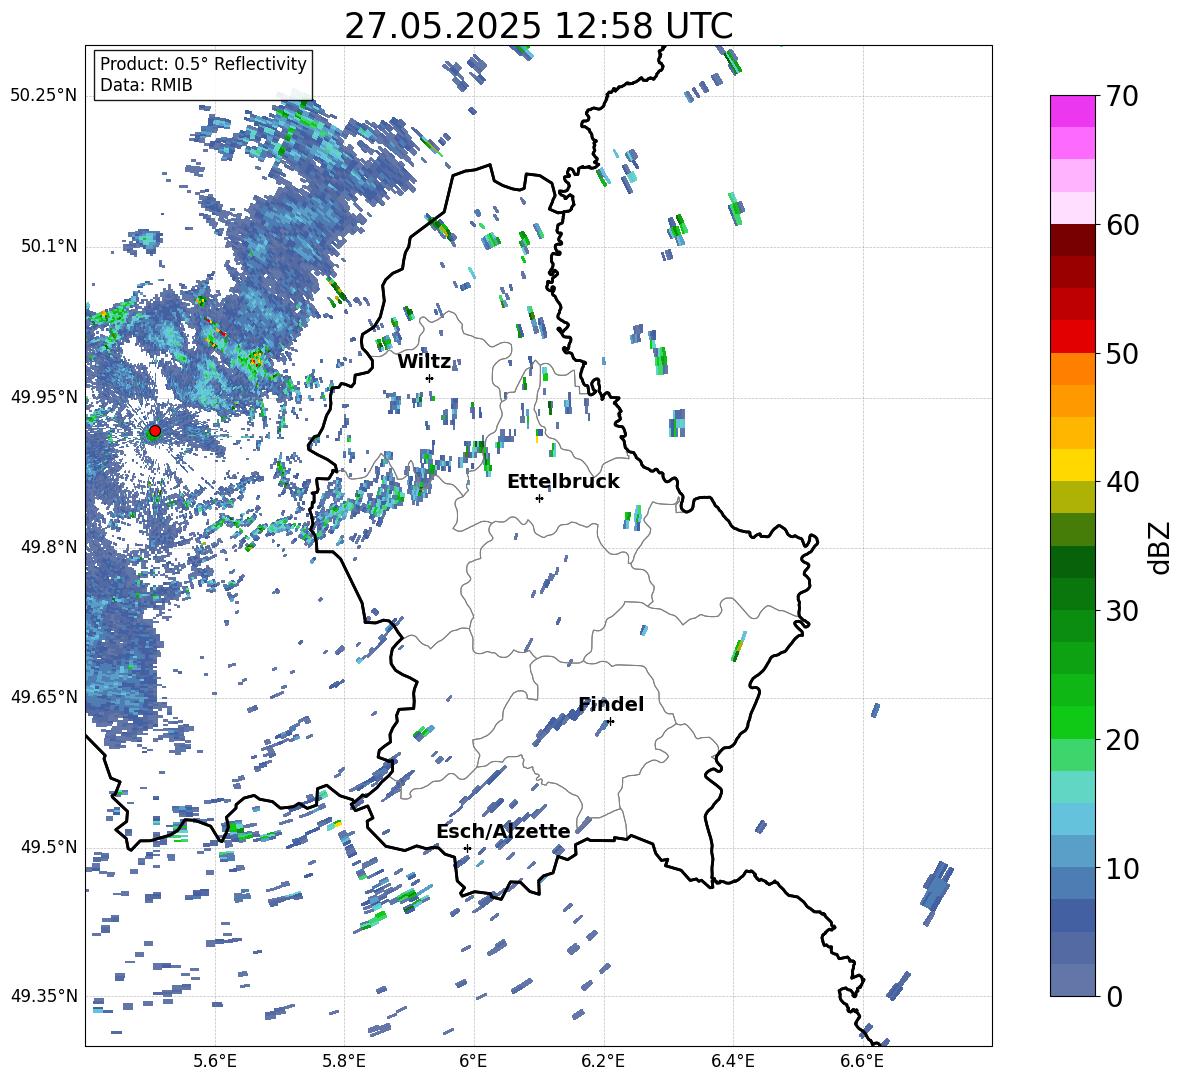Click the 6.2°E longitude label
Screen dimensions: 1184x1081
(603, 1062)
